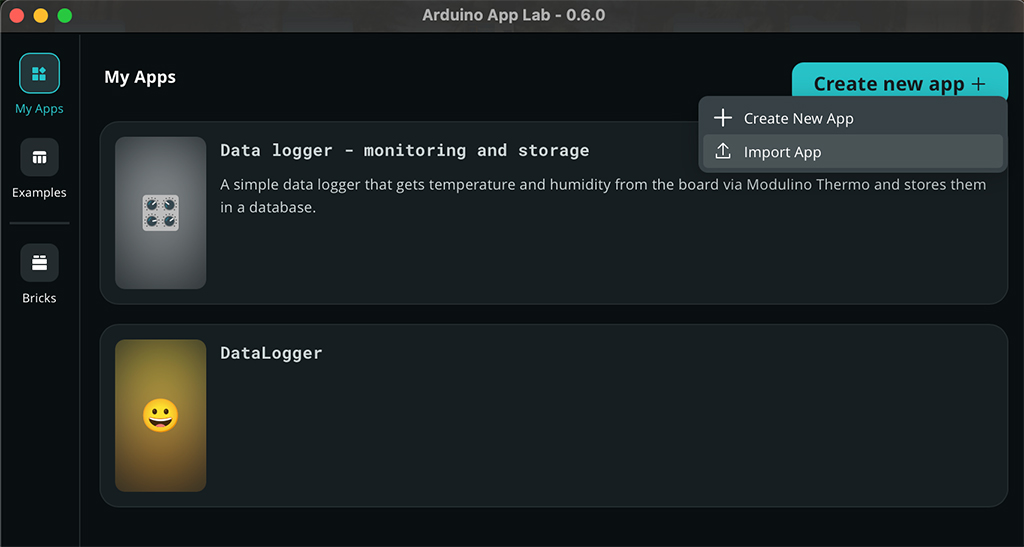Open the Bricks sidebar icon
This screenshot has width=1024, height=547.
[39, 263]
